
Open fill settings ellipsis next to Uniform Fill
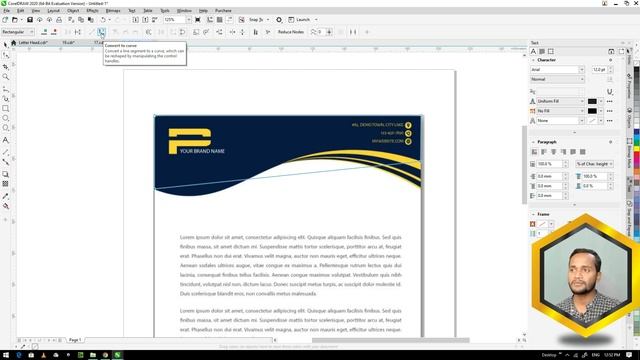[x=609, y=101]
